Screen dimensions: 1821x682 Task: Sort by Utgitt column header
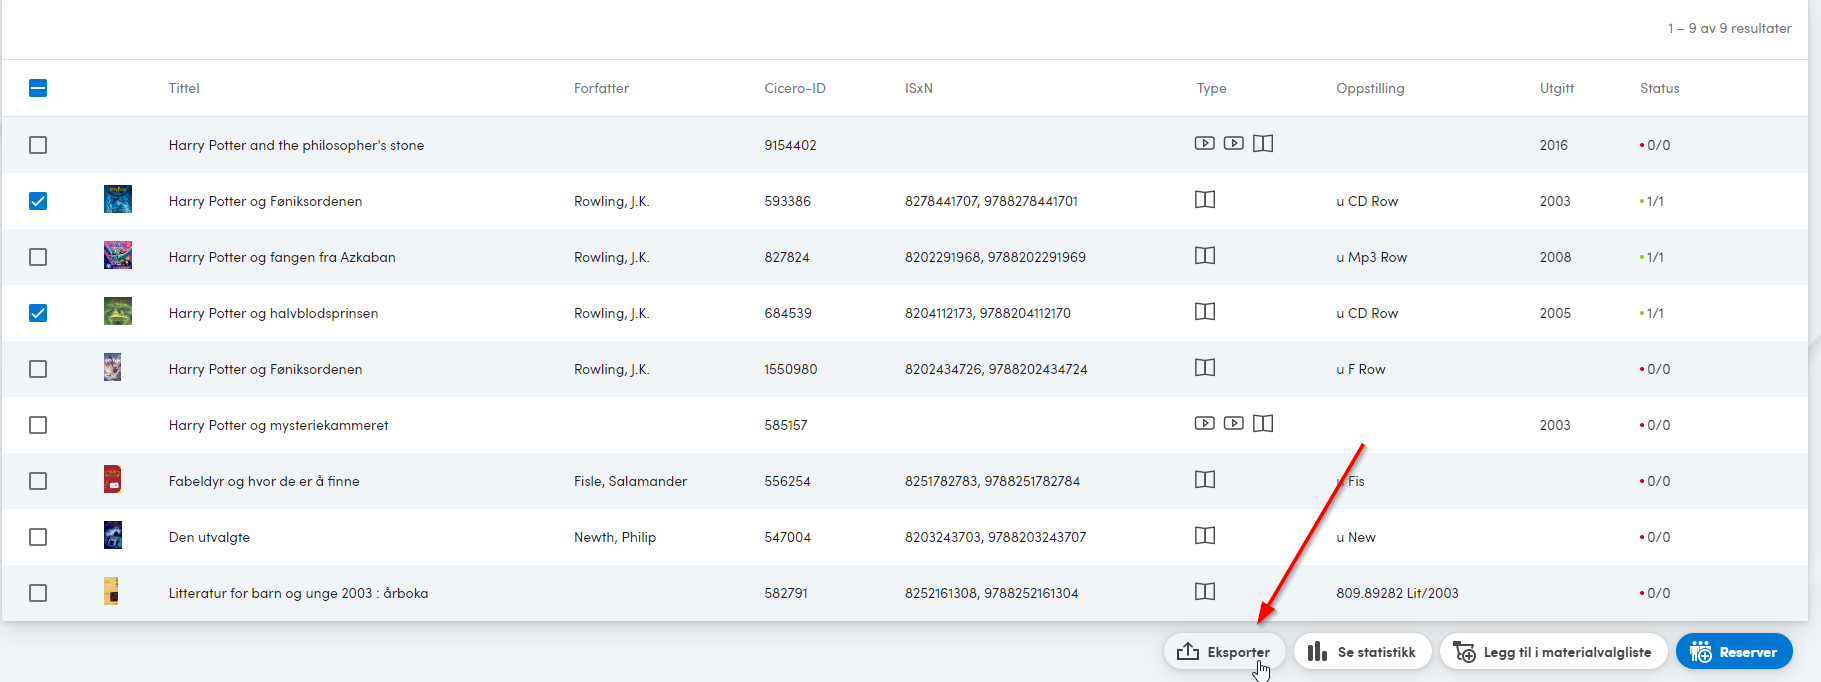[x=1557, y=88]
